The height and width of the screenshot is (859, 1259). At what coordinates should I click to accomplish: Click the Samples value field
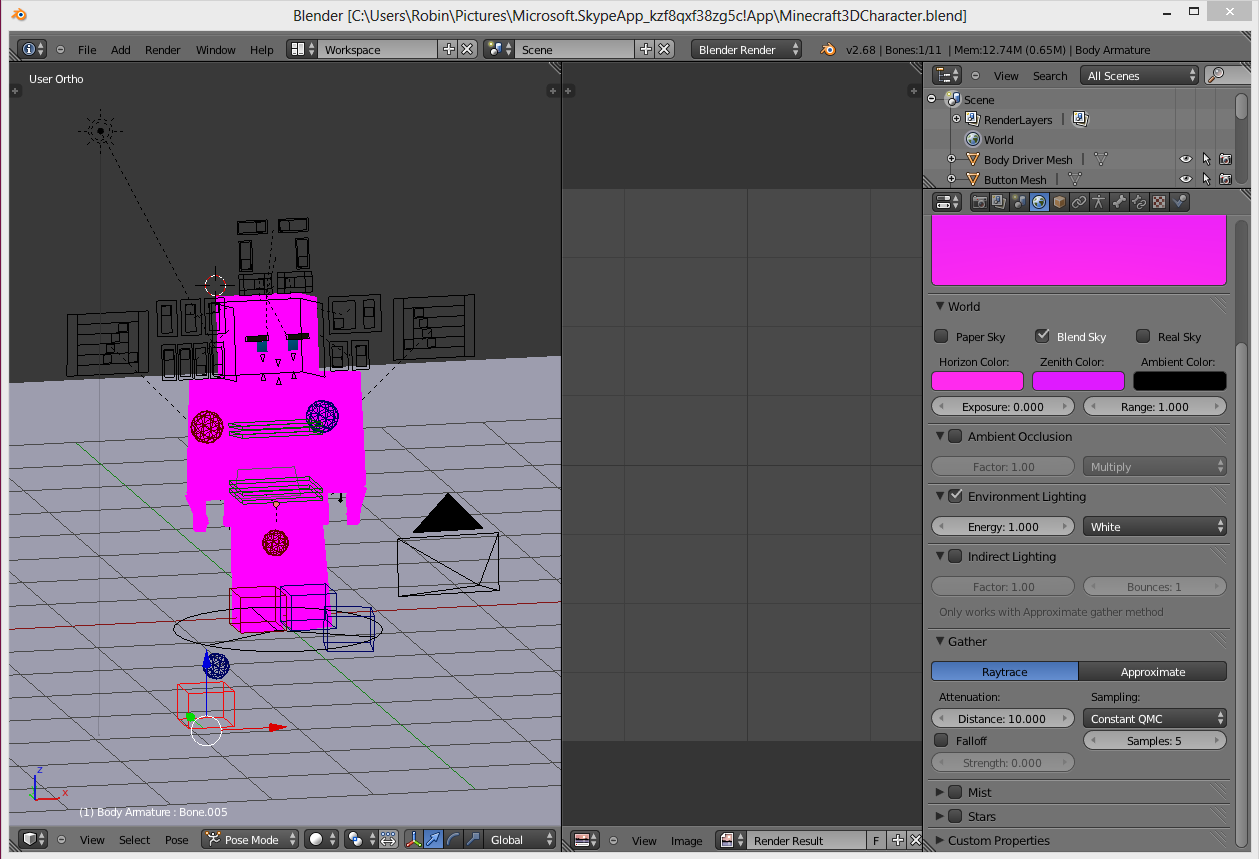(x=1155, y=741)
